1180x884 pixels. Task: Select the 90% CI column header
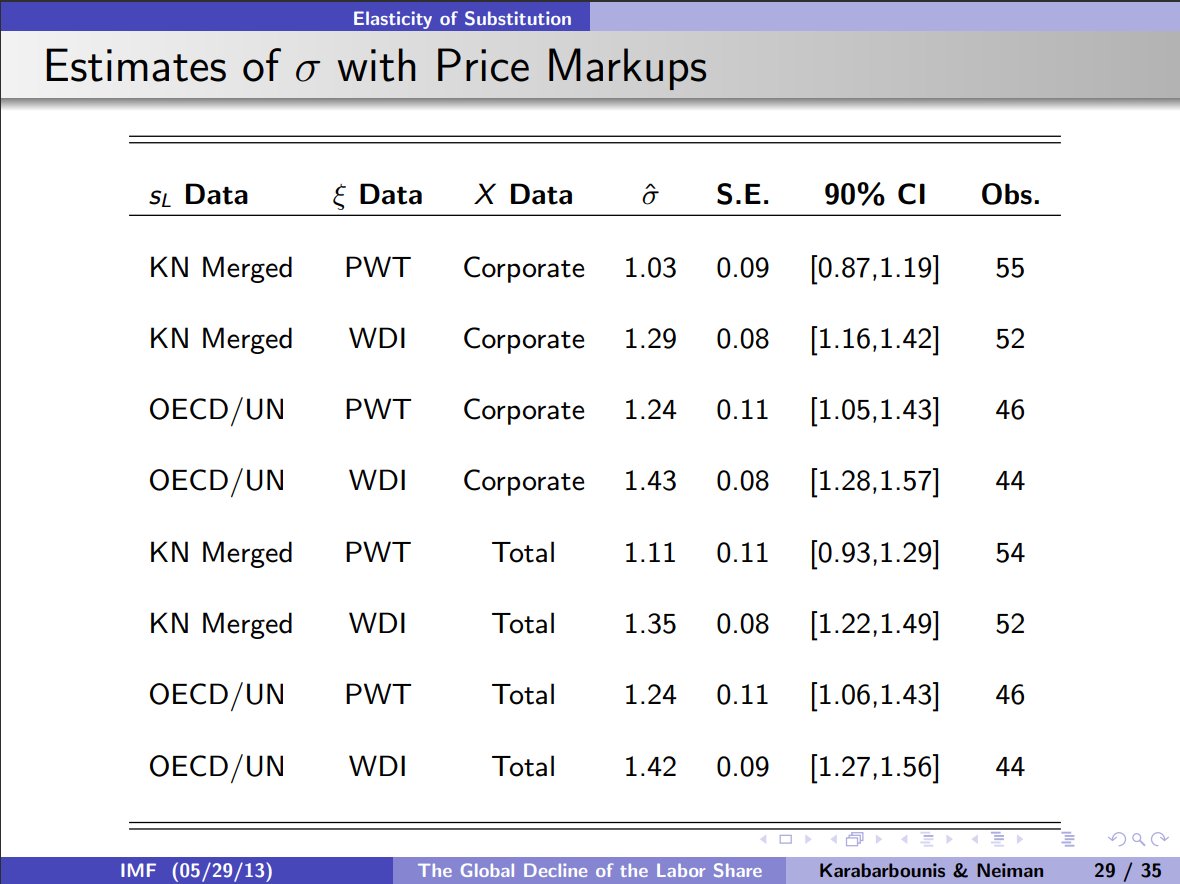874,195
